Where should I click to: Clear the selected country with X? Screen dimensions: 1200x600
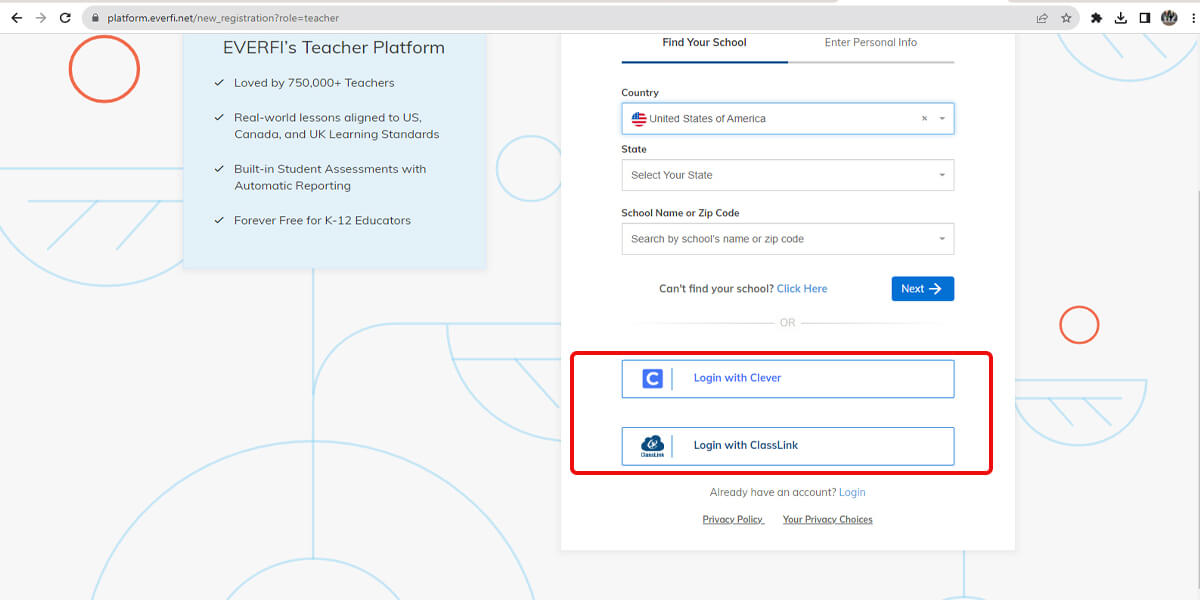[924, 118]
